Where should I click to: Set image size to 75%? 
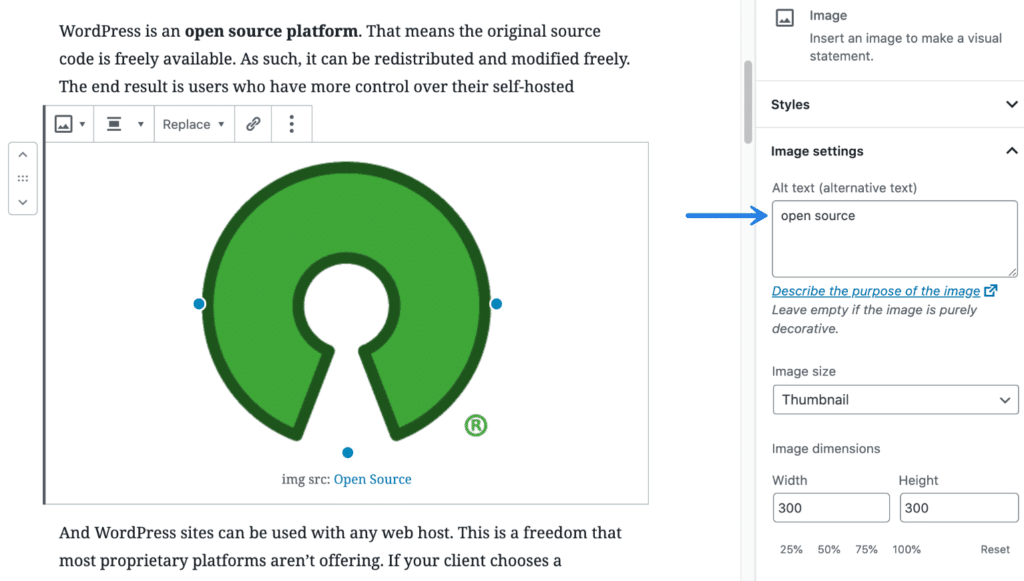867,550
